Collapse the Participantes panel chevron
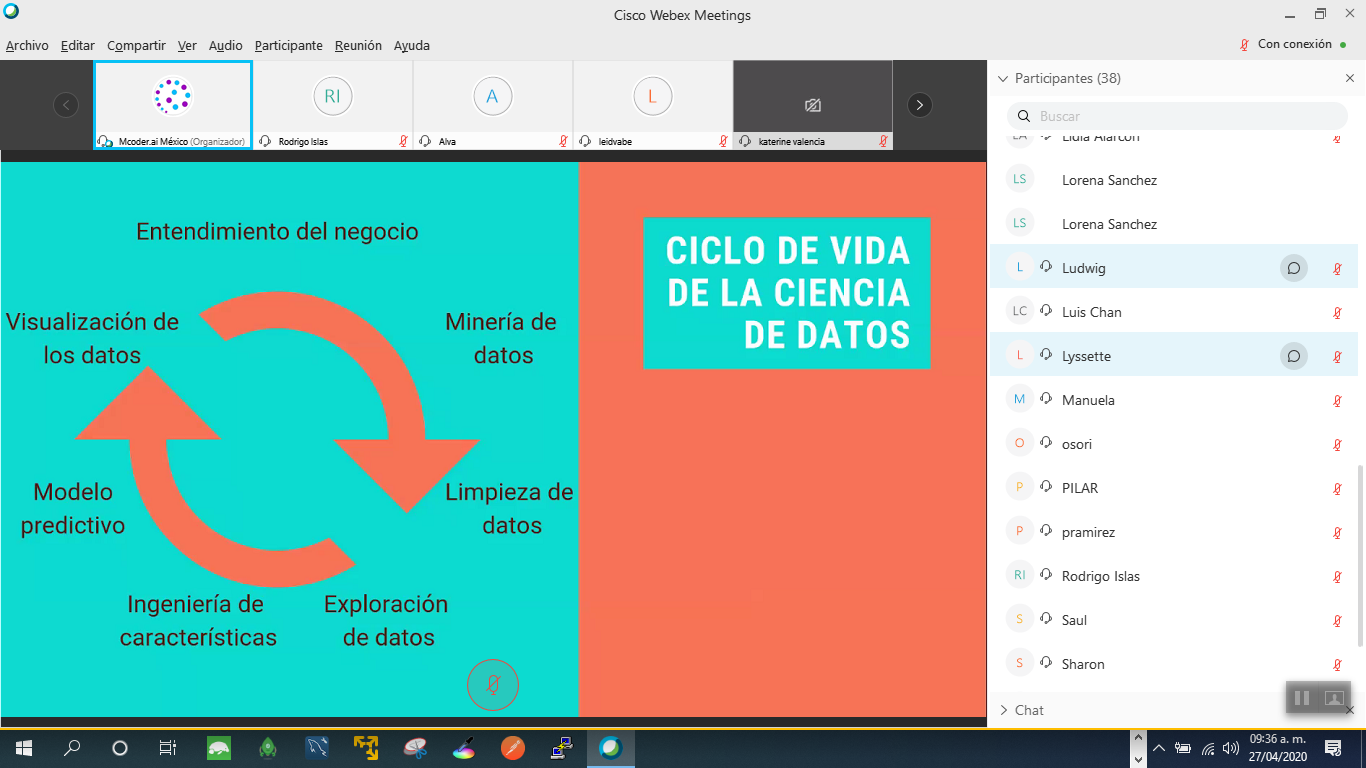 pyautogui.click(x=1003, y=78)
